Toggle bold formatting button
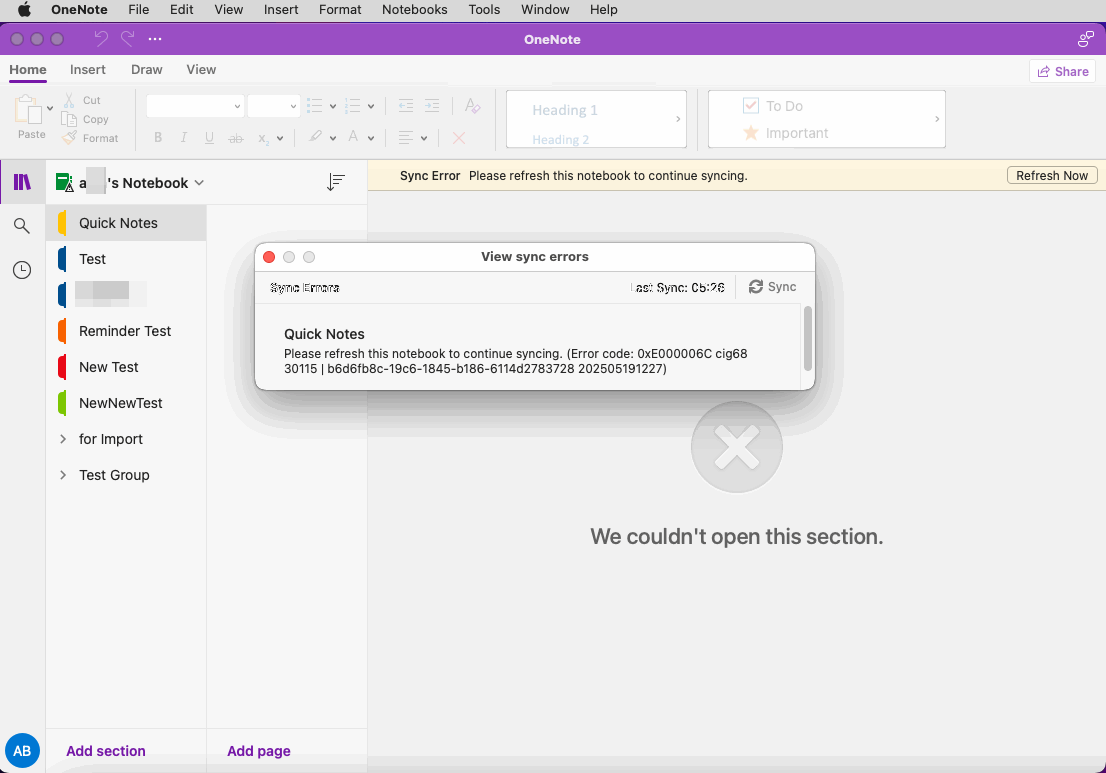The image size is (1106, 773). [158, 138]
